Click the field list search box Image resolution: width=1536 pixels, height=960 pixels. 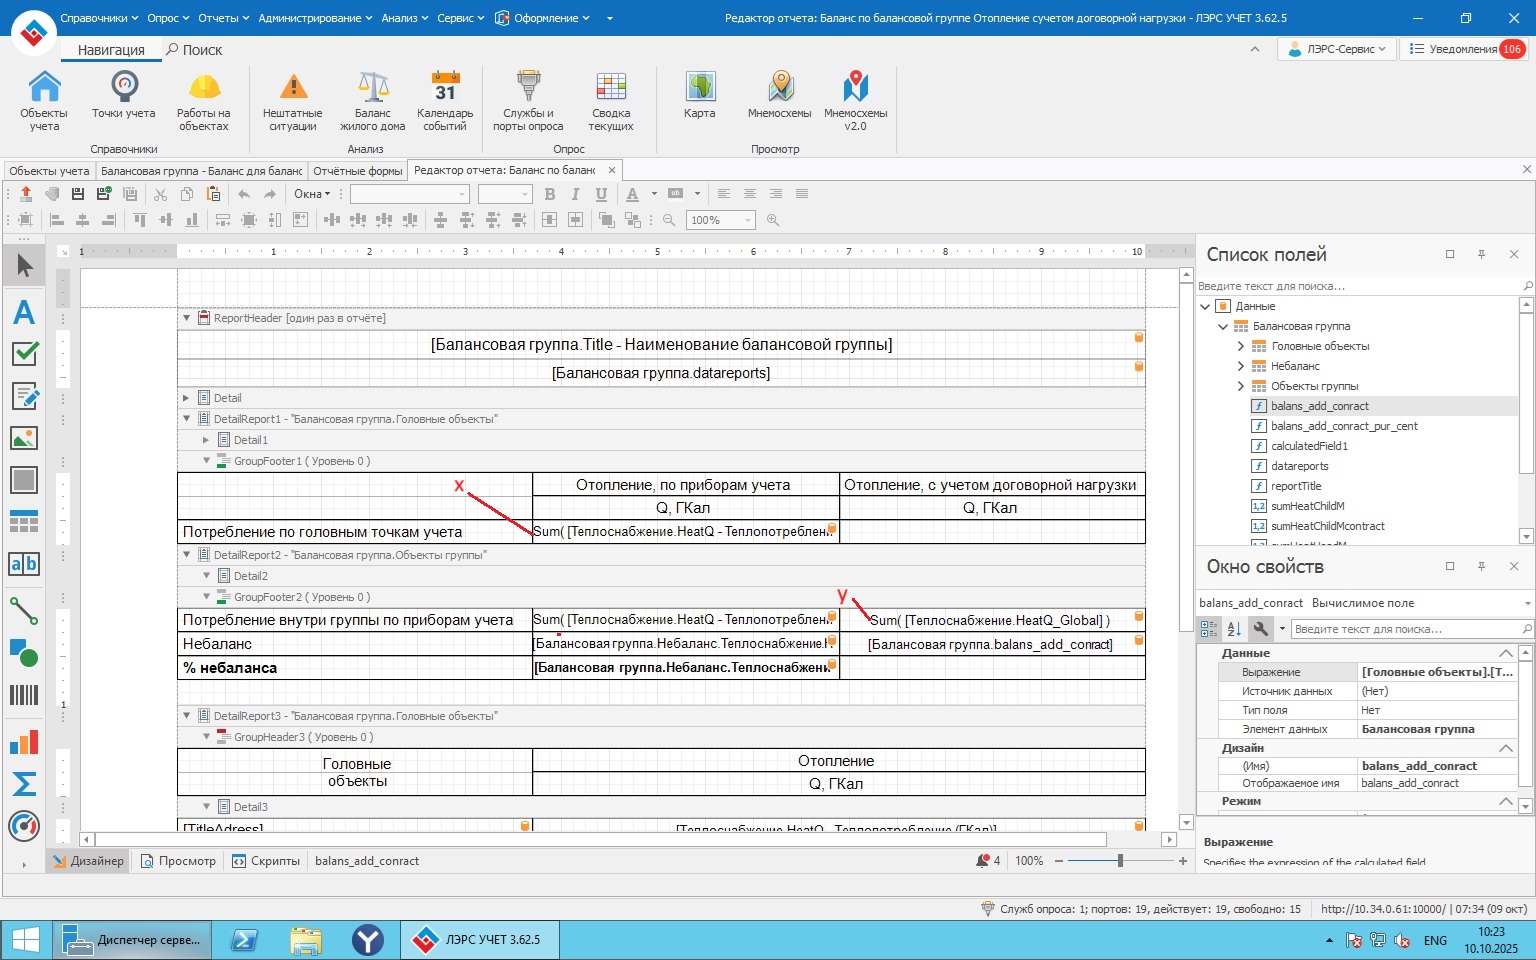pyautogui.click(x=1358, y=286)
